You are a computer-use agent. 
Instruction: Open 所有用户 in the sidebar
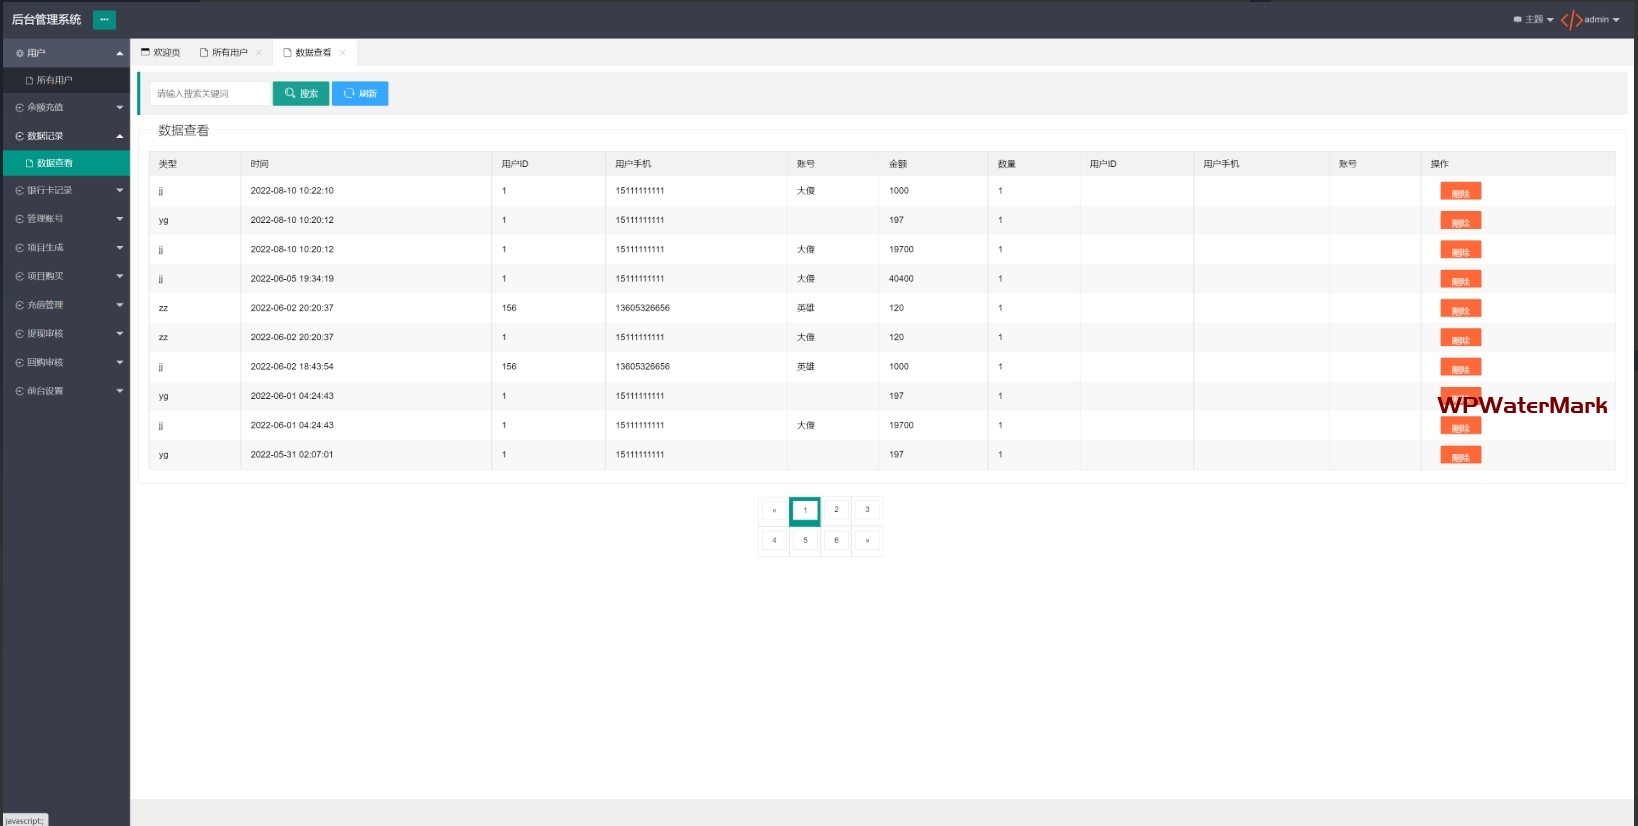[x=55, y=80]
